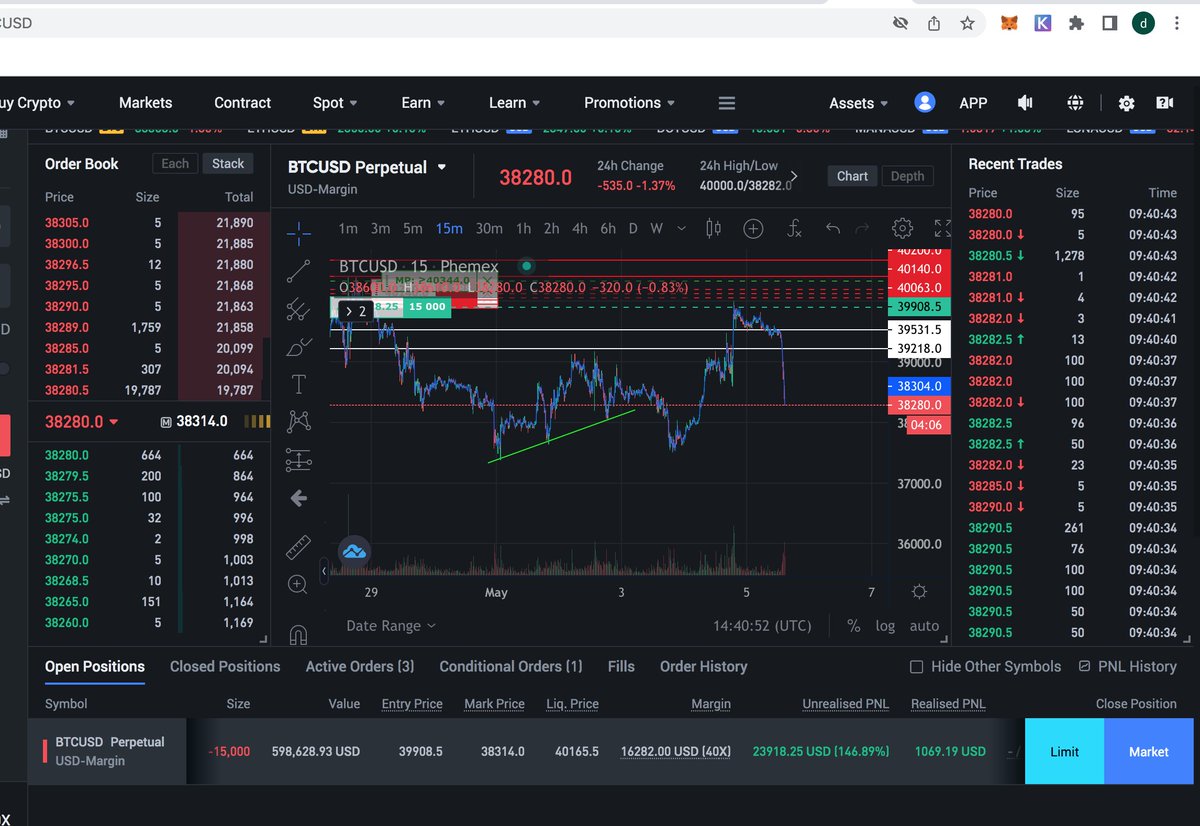Select the brush drawing tool

(x=298, y=347)
